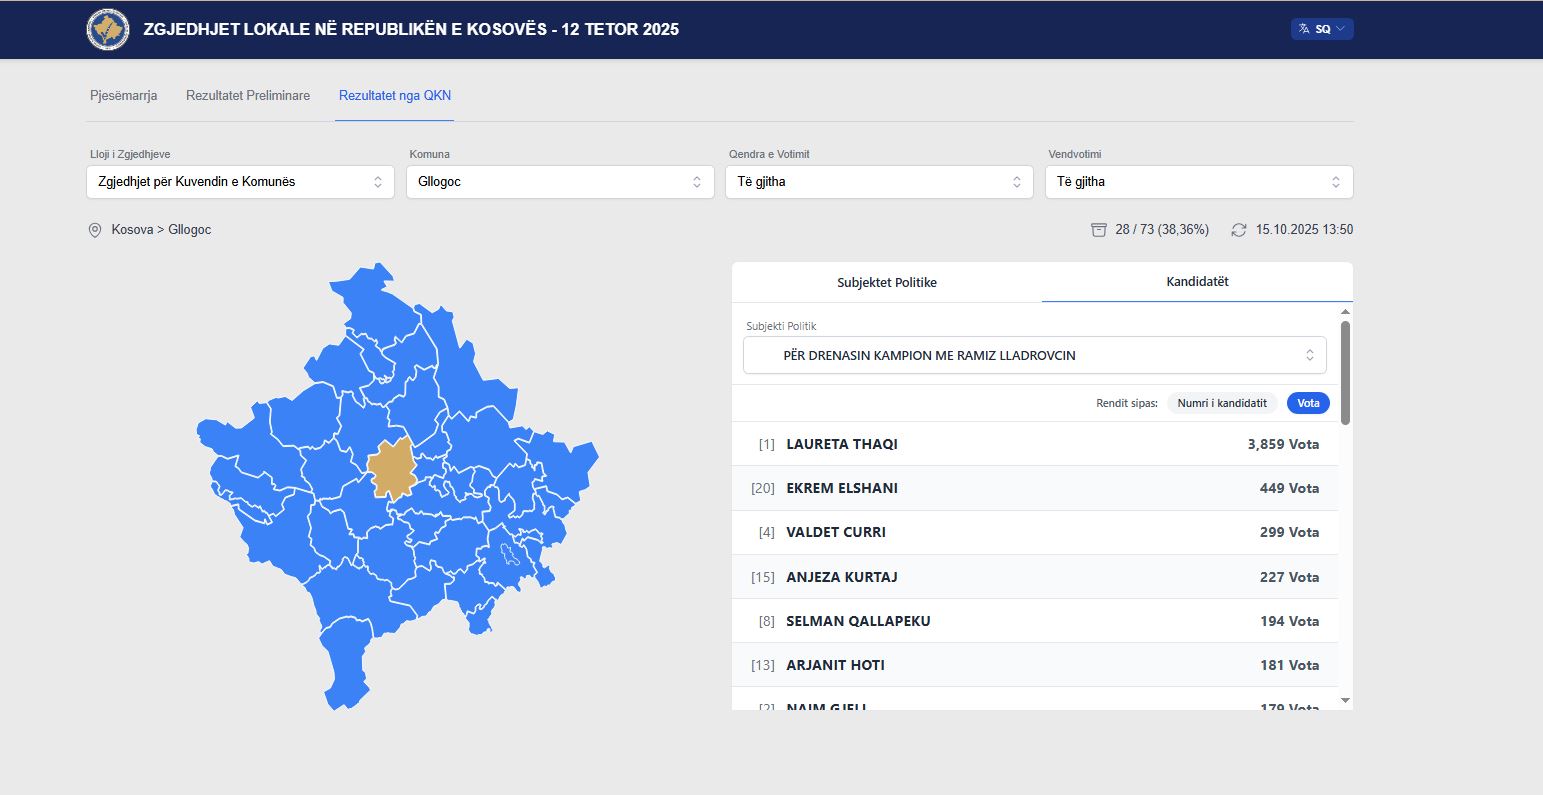Click highlighted Gllogoc municipality on map
1543x795 pixels.
click(391, 468)
